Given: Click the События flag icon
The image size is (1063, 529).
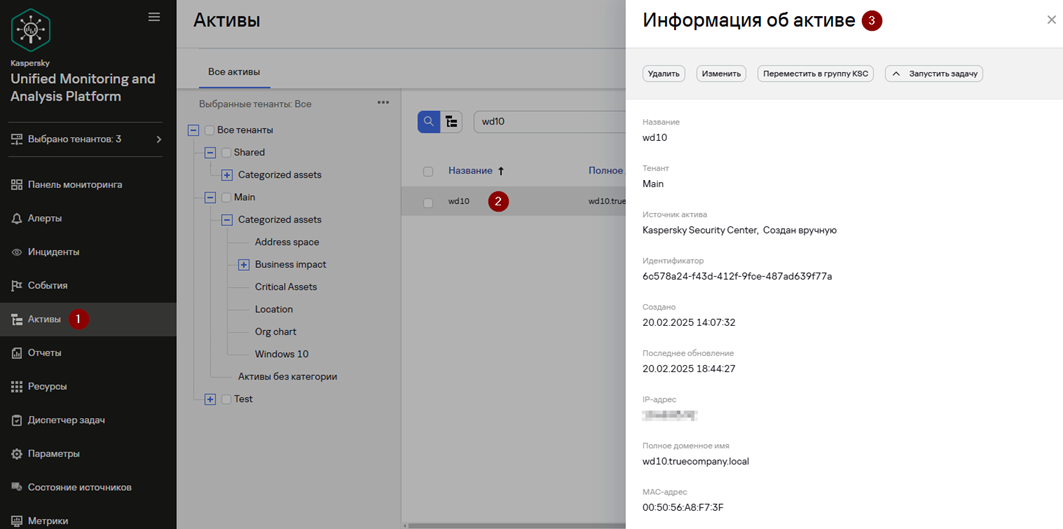Looking at the screenshot, I should point(17,286).
